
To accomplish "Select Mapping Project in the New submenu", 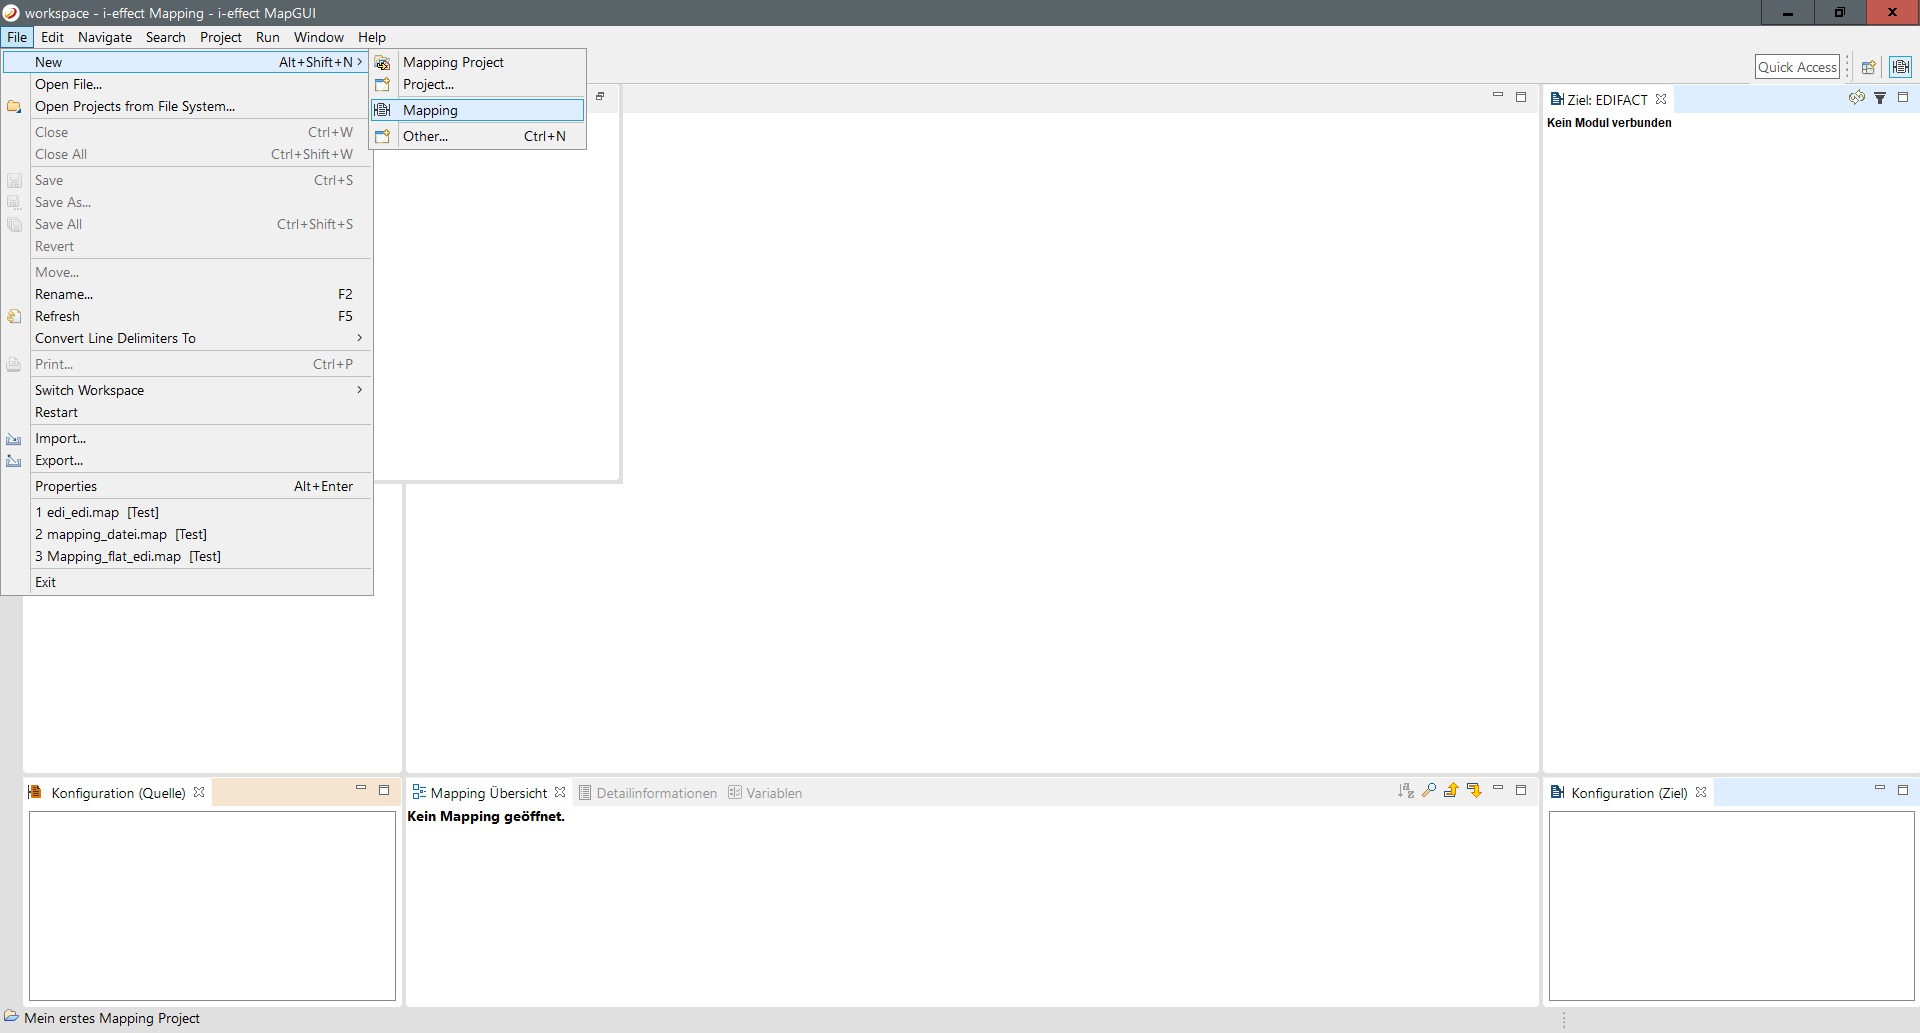I will [x=453, y=62].
